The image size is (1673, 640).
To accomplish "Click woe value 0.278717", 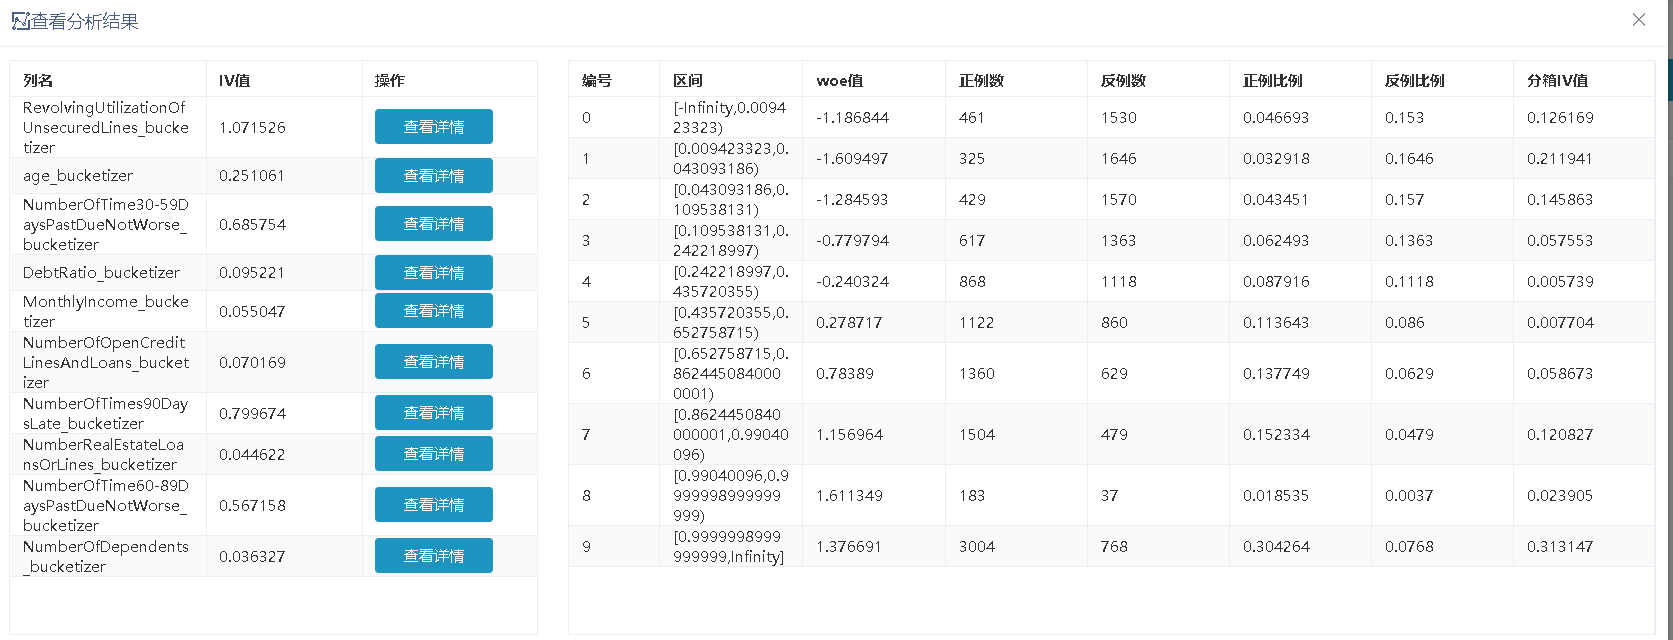I will [849, 322].
